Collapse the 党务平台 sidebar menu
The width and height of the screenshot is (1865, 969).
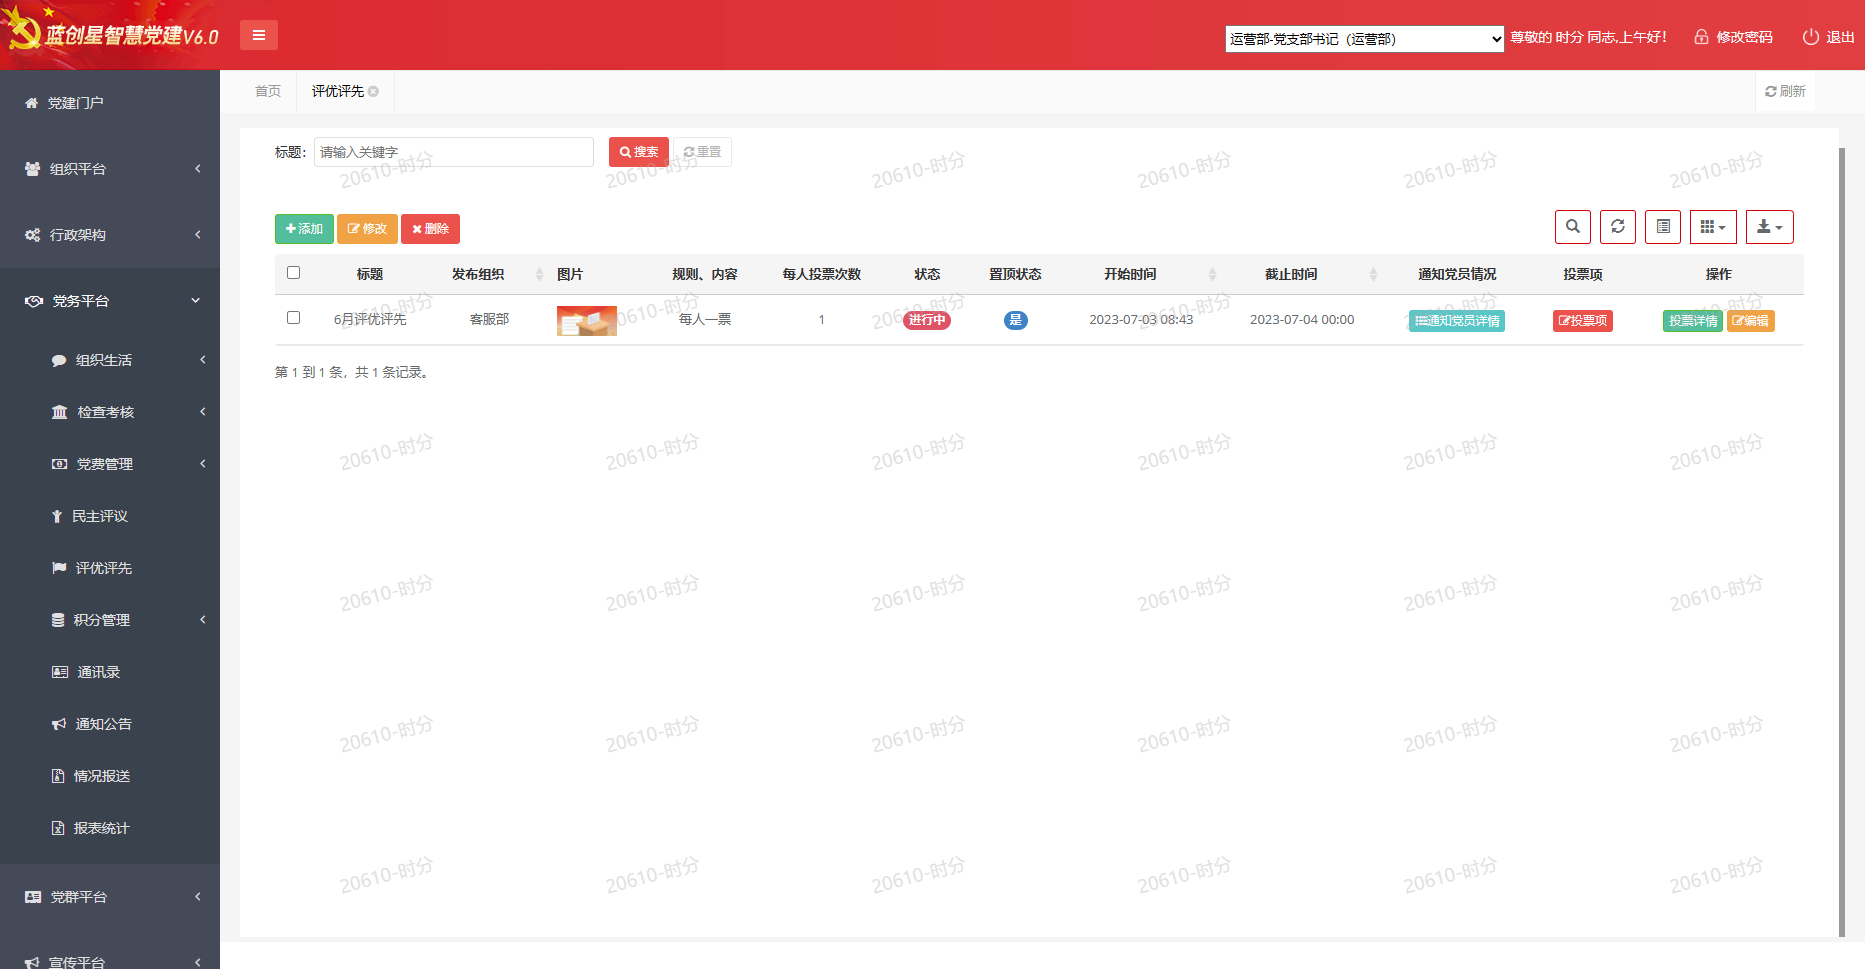110,301
